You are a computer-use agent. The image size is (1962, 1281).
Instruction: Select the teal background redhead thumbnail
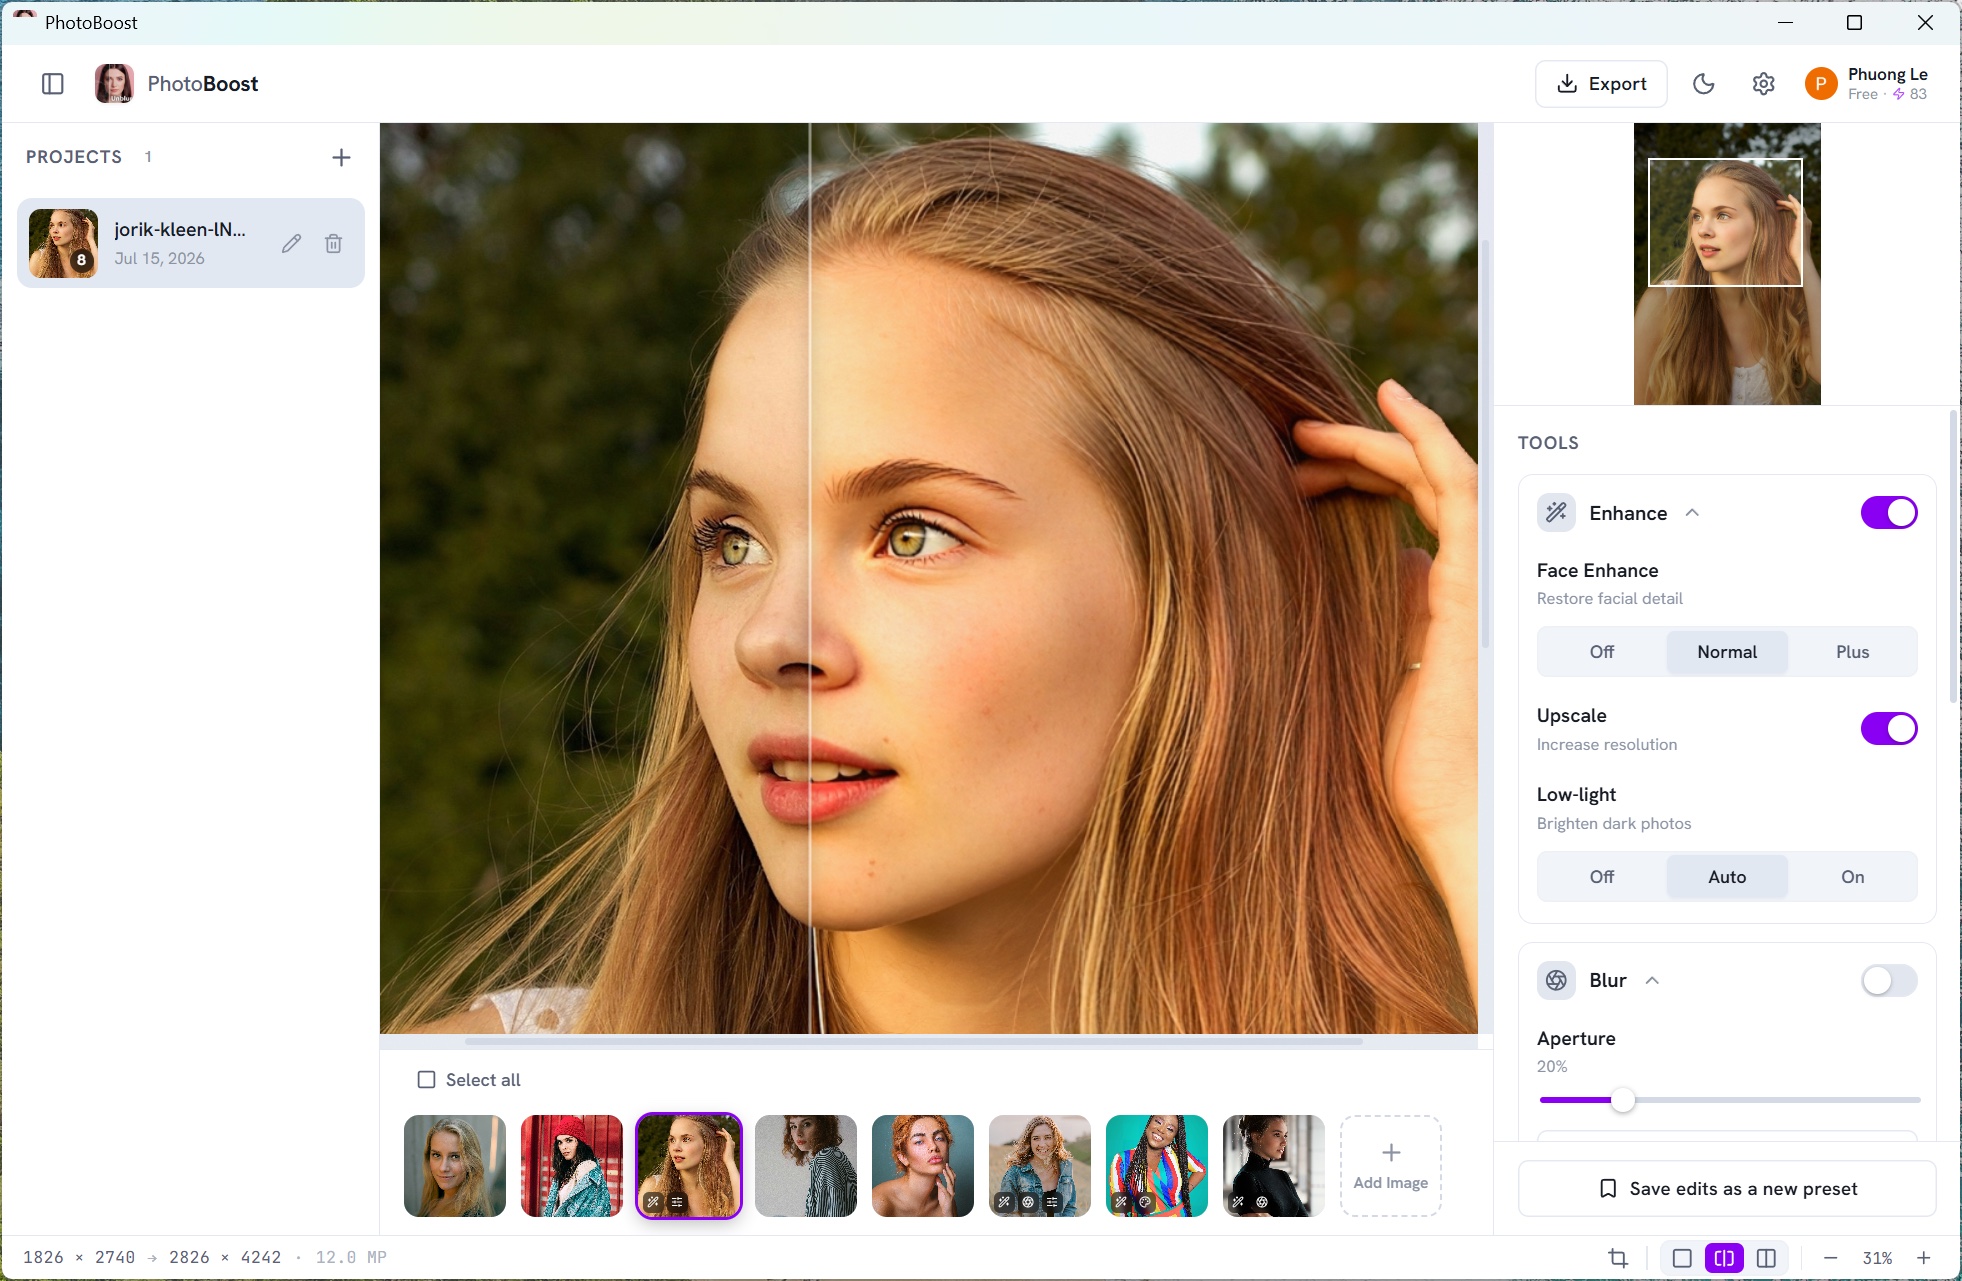point(923,1166)
